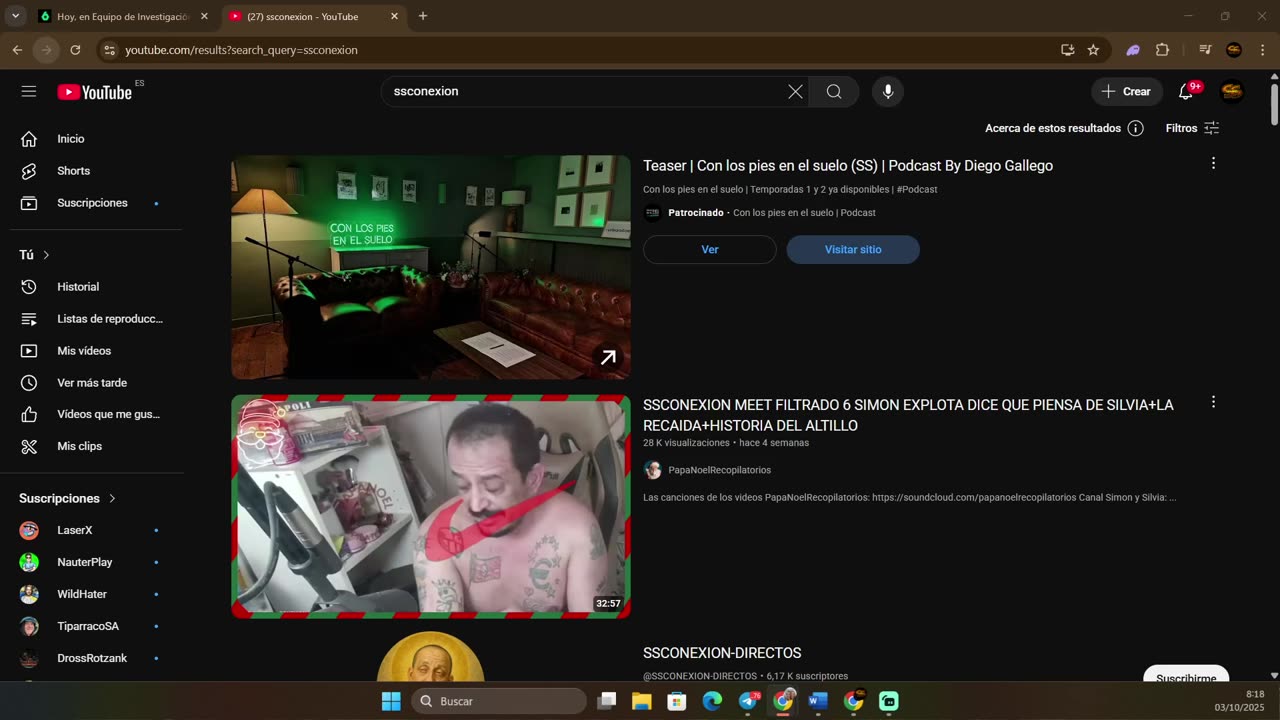Open Microsoft Edge from the taskbar
Image resolution: width=1280 pixels, height=720 pixels.
point(712,701)
